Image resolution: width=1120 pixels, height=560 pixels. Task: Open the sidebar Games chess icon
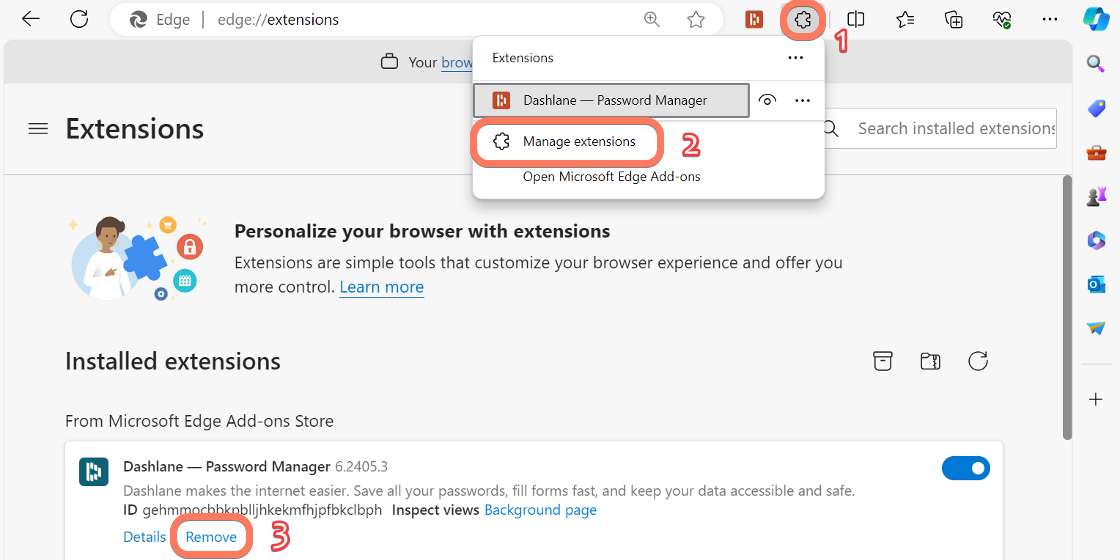(x=1096, y=196)
